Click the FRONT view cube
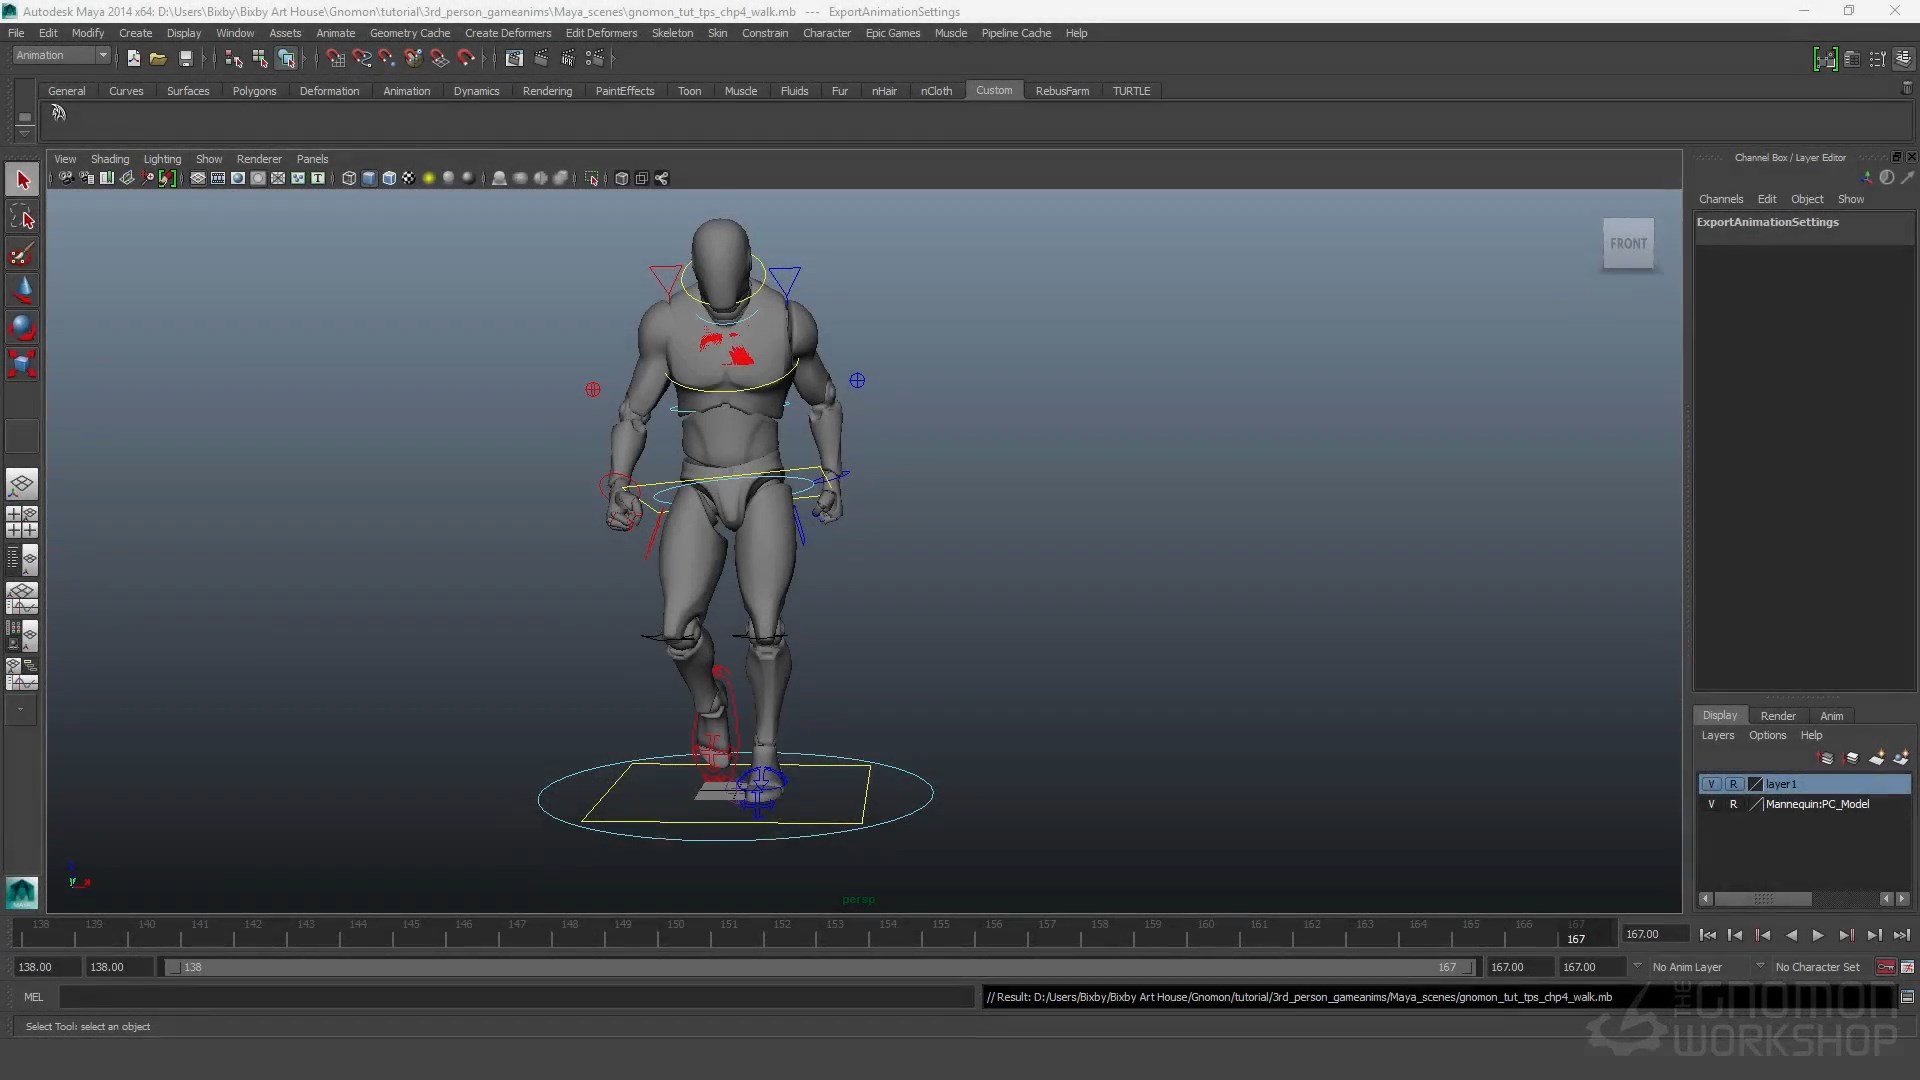The height and width of the screenshot is (1080, 1920). (1627, 243)
